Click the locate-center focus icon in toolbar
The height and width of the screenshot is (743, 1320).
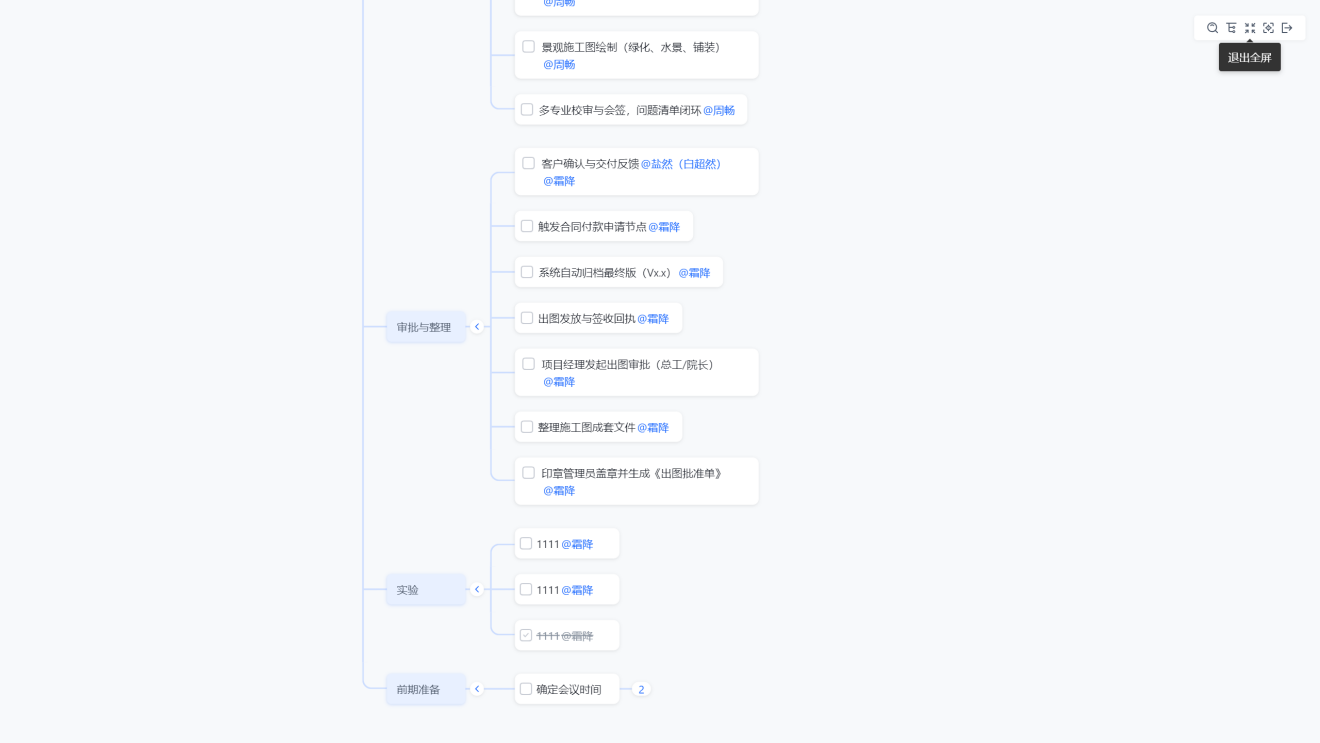pyautogui.click(x=1268, y=28)
